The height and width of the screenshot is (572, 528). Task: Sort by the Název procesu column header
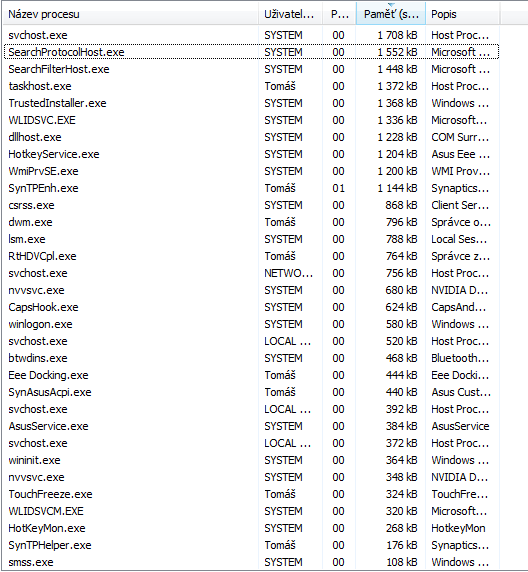(131, 14)
